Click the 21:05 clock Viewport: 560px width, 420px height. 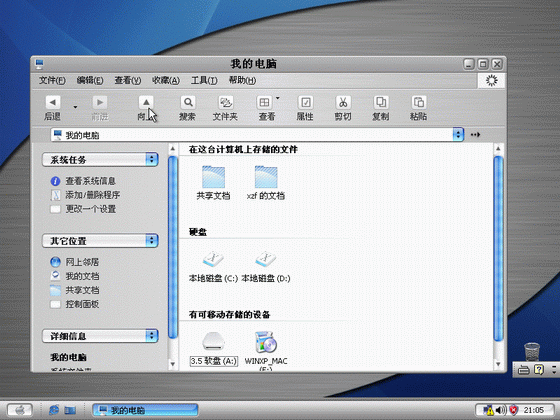(x=534, y=410)
